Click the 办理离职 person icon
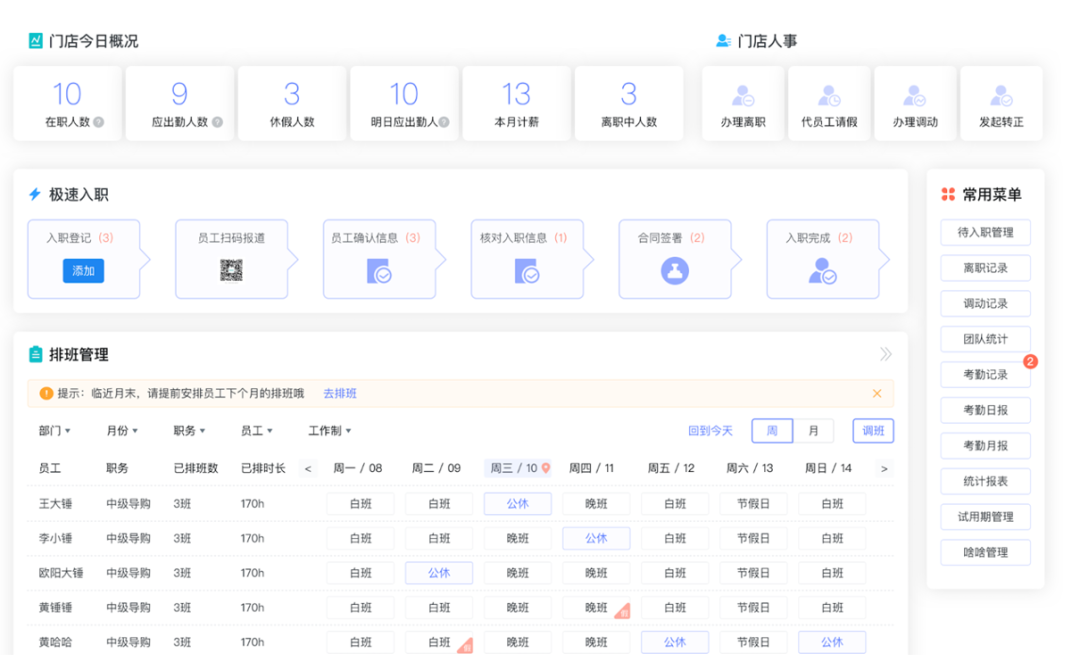 [743, 96]
